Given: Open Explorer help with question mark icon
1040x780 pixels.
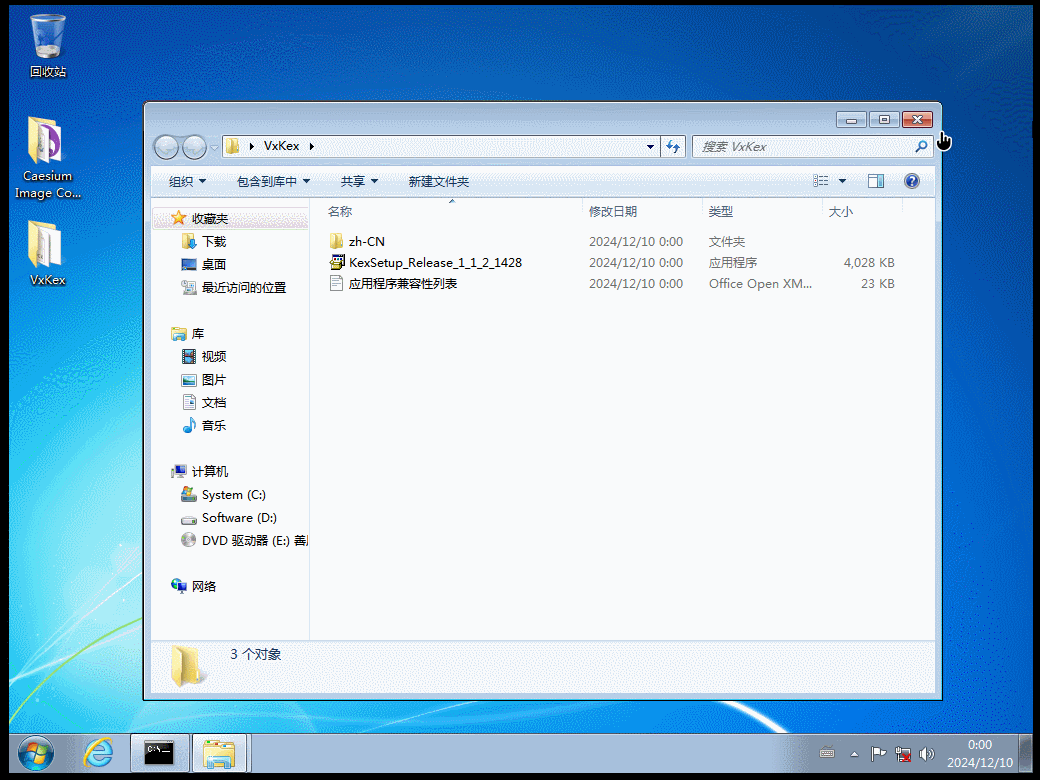Looking at the screenshot, I should tap(912, 180).
